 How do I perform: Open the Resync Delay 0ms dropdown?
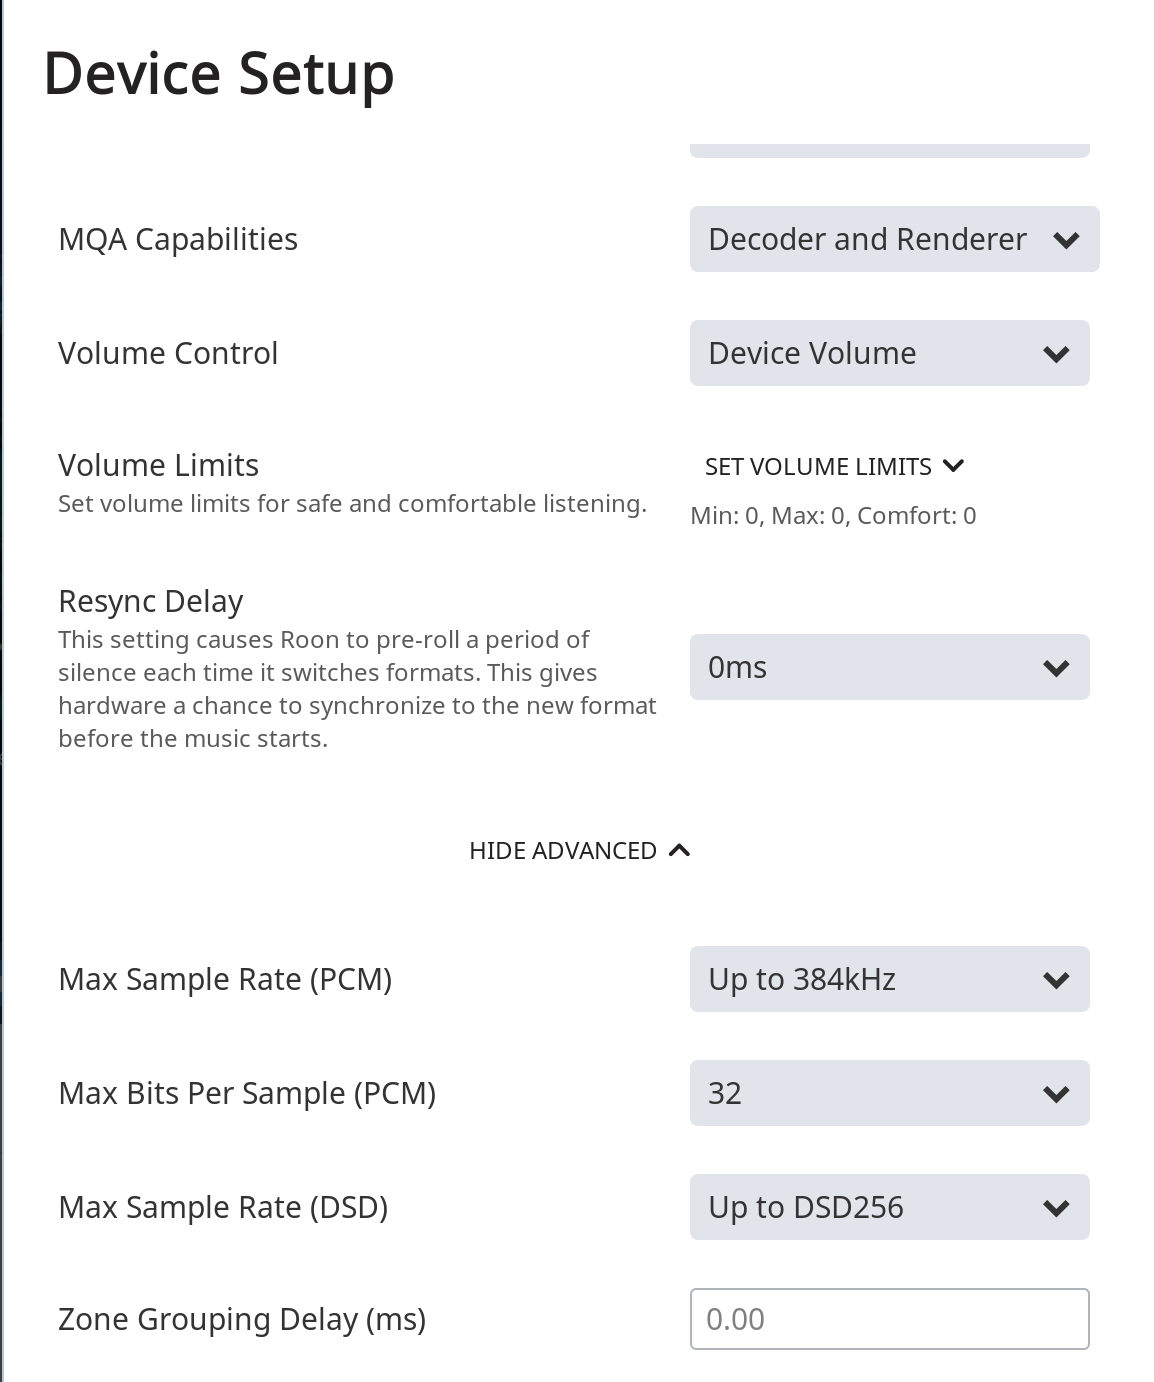(890, 667)
